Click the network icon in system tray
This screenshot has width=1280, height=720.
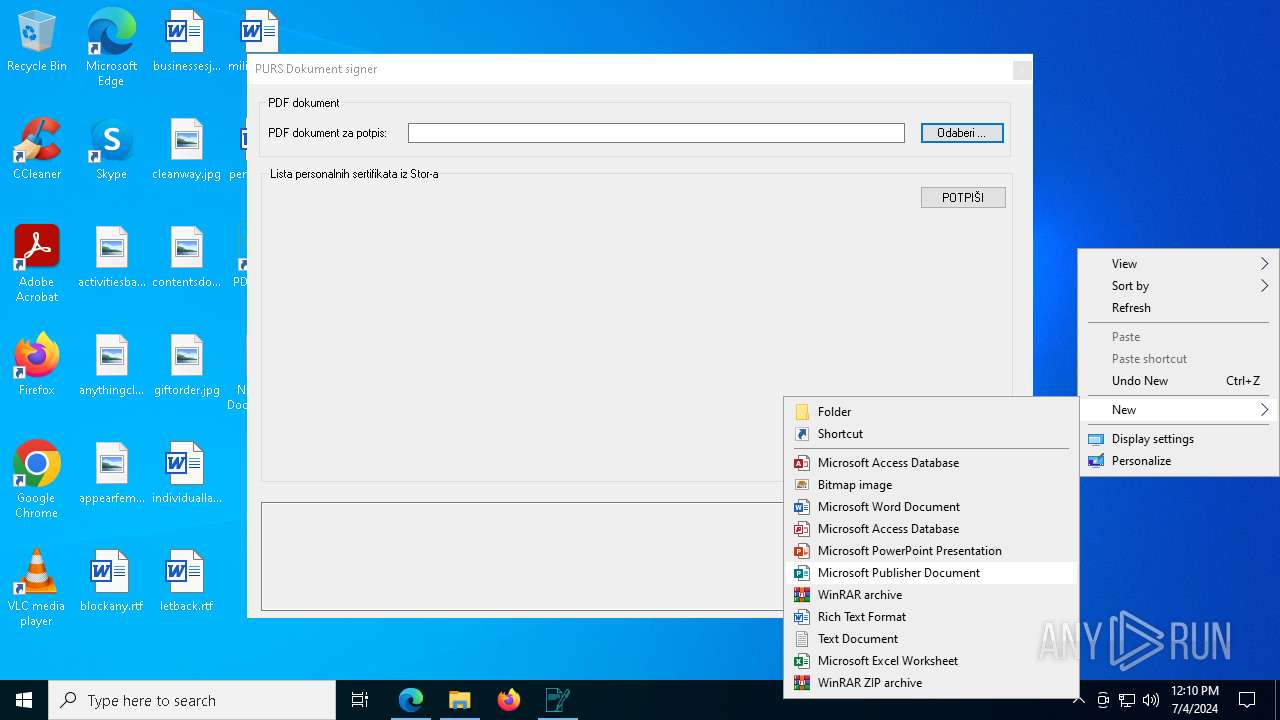pyautogui.click(x=1127, y=700)
